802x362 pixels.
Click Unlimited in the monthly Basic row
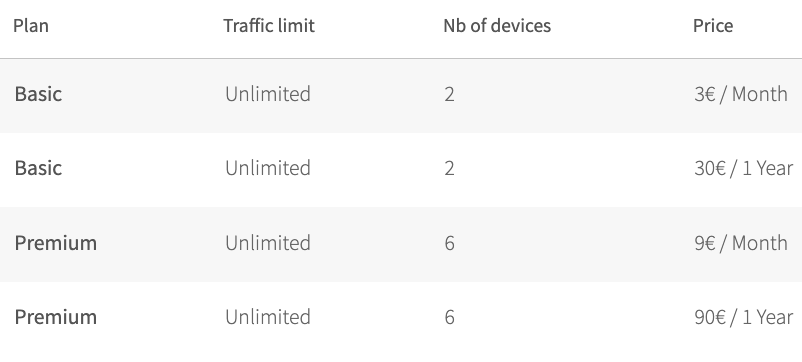pos(268,94)
